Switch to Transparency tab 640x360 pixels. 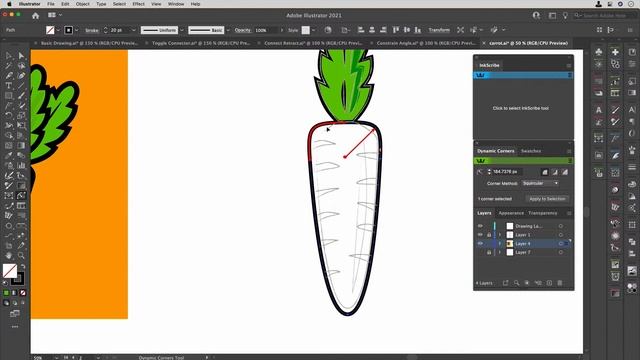click(542, 213)
